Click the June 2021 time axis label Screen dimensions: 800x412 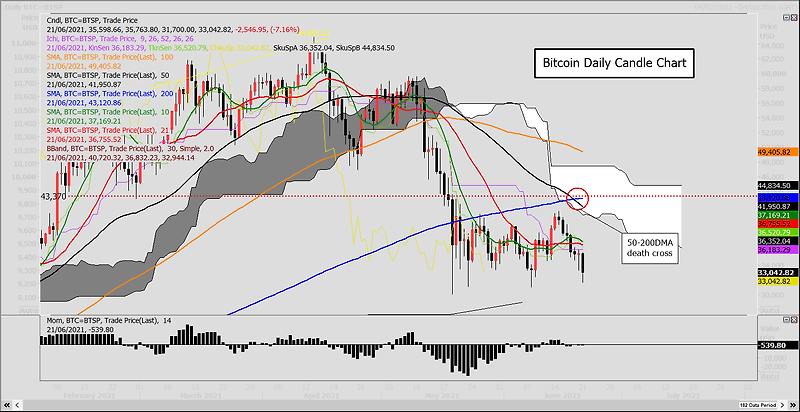[560, 395]
